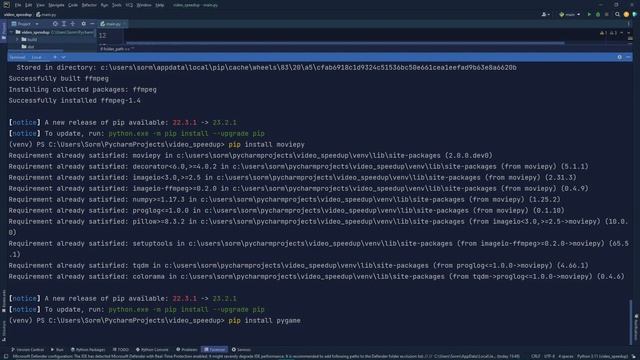Open the Problems tool window
The image size is (640, 360).
pyautogui.click(x=187, y=350)
